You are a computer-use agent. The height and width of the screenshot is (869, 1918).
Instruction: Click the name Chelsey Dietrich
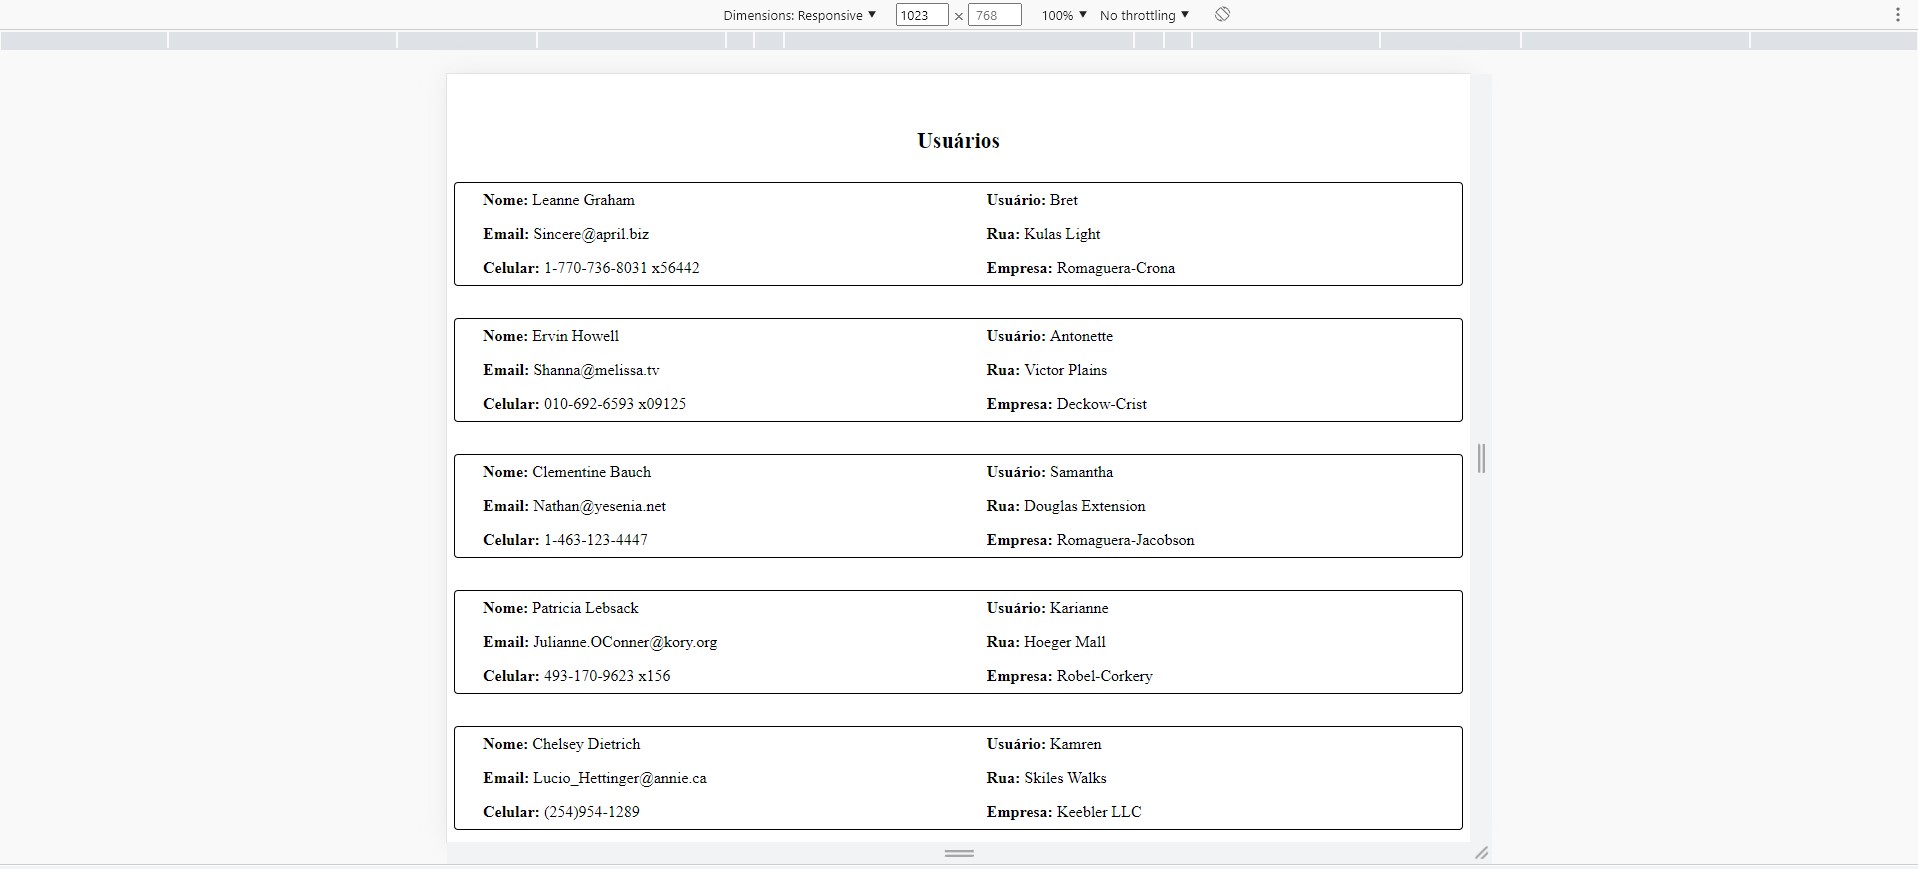[586, 744]
